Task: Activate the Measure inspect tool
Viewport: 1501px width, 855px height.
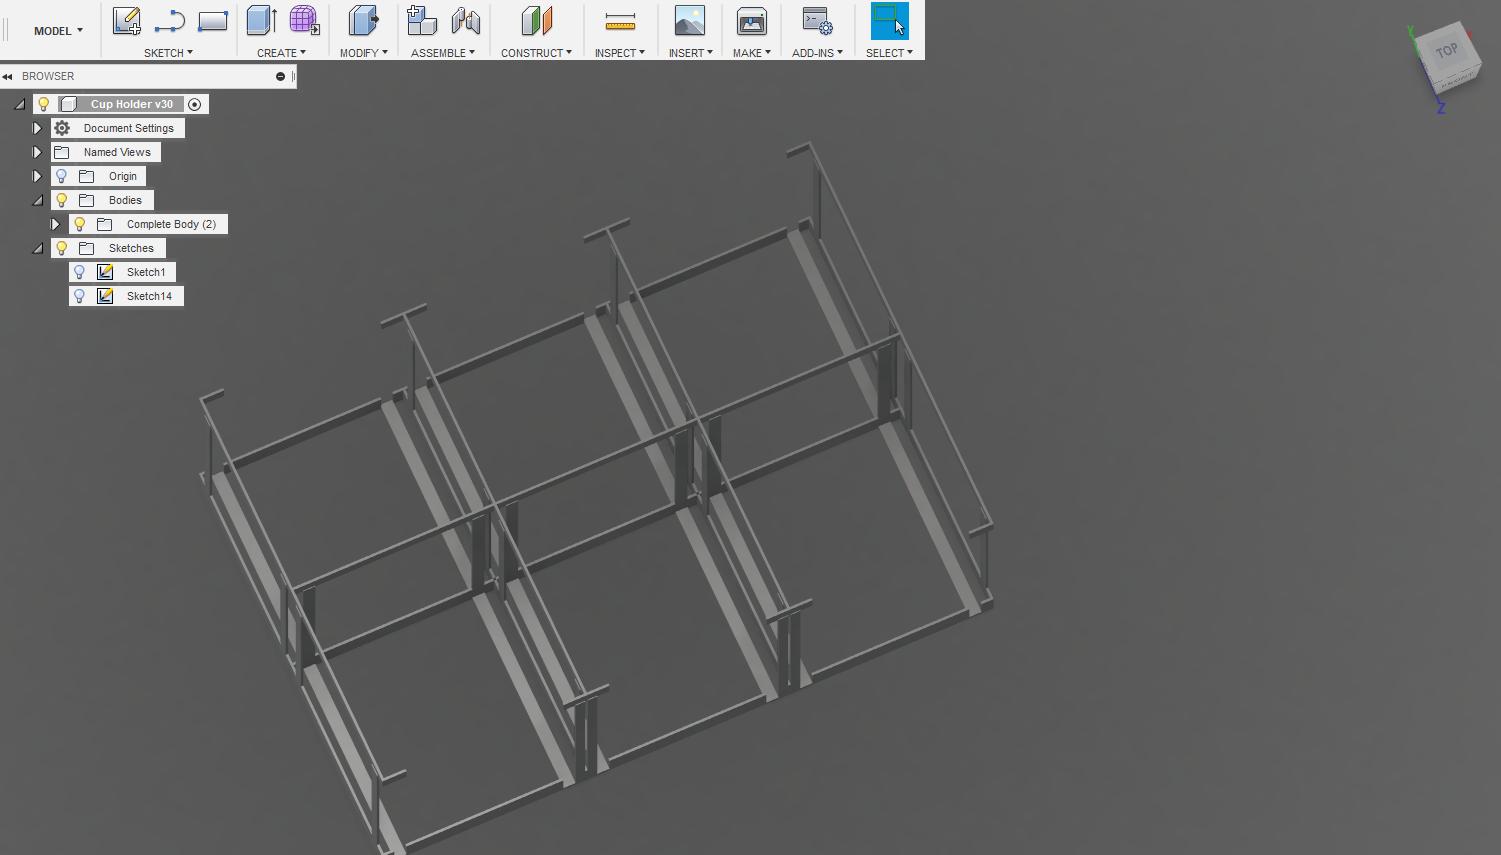Action: coord(620,21)
